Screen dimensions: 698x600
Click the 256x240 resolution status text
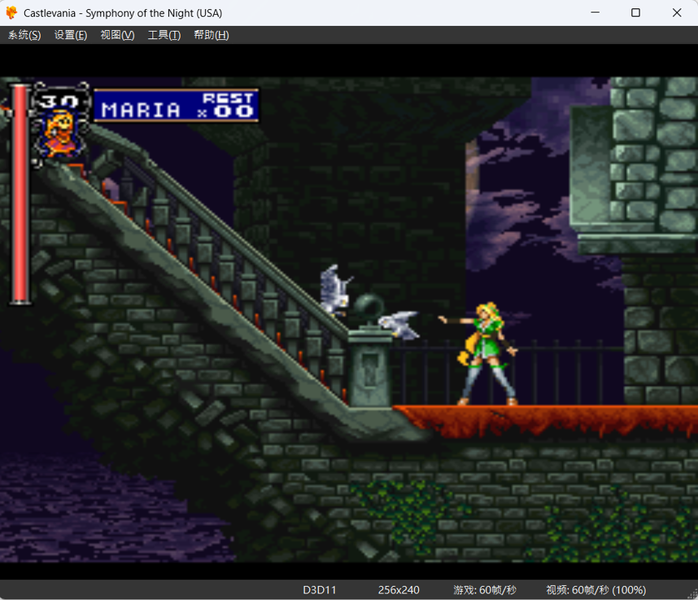(x=398, y=590)
